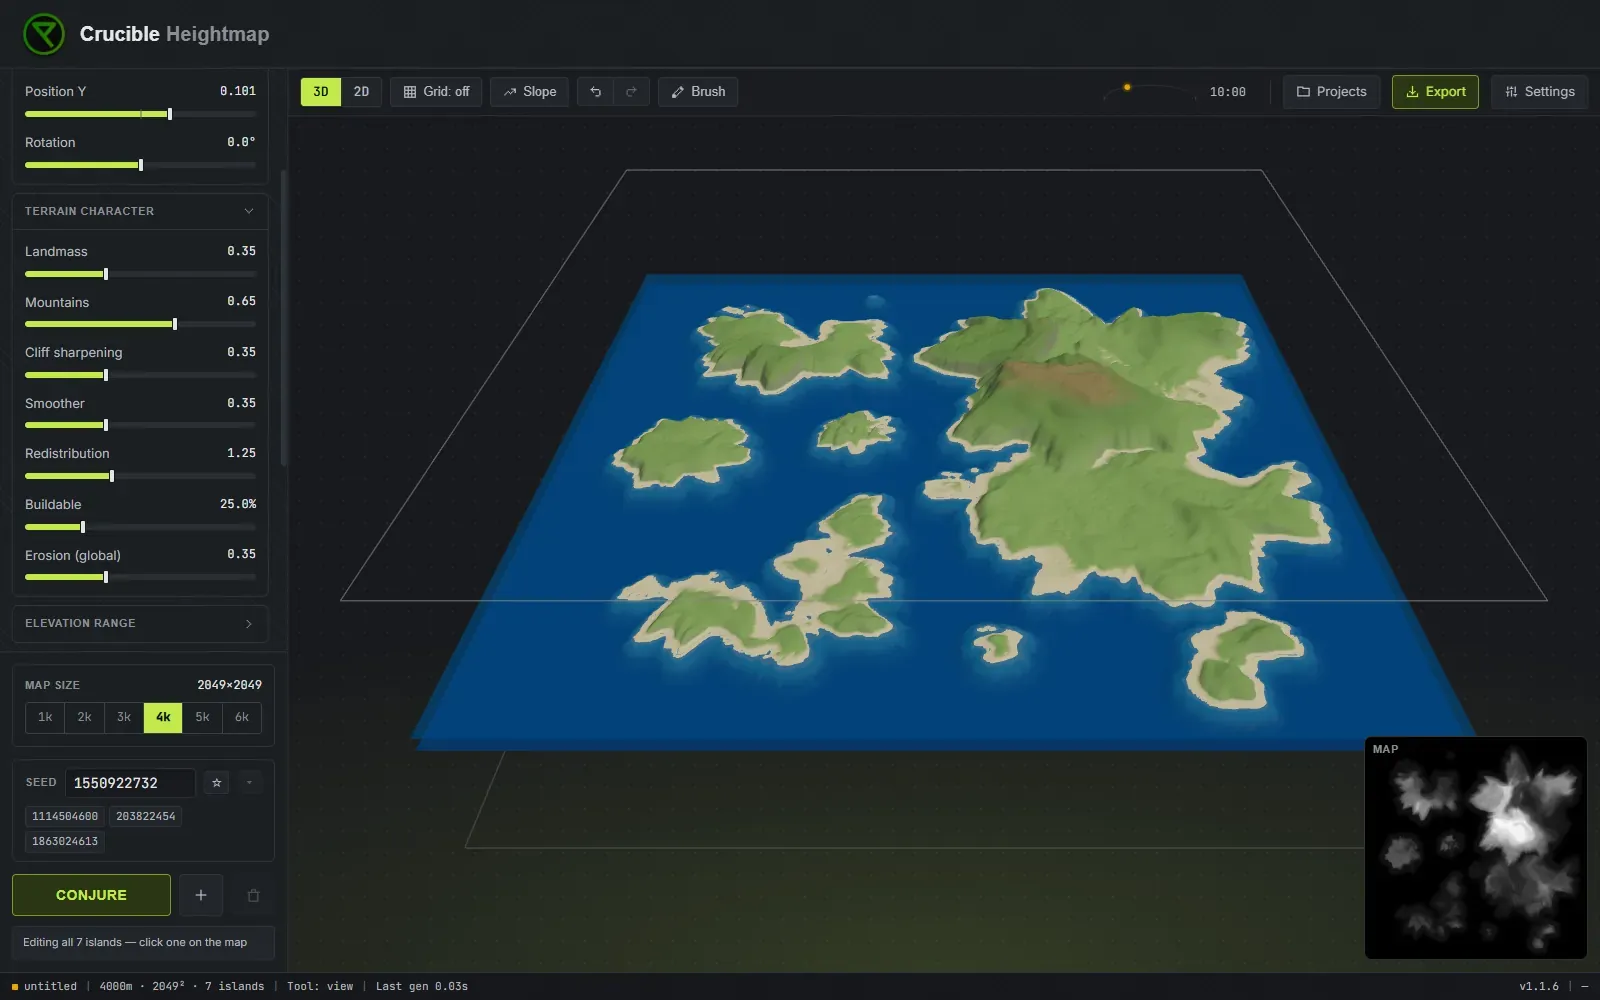Collapse the Terrain Character section
Viewport: 1600px width, 1000px height.
[140, 211]
